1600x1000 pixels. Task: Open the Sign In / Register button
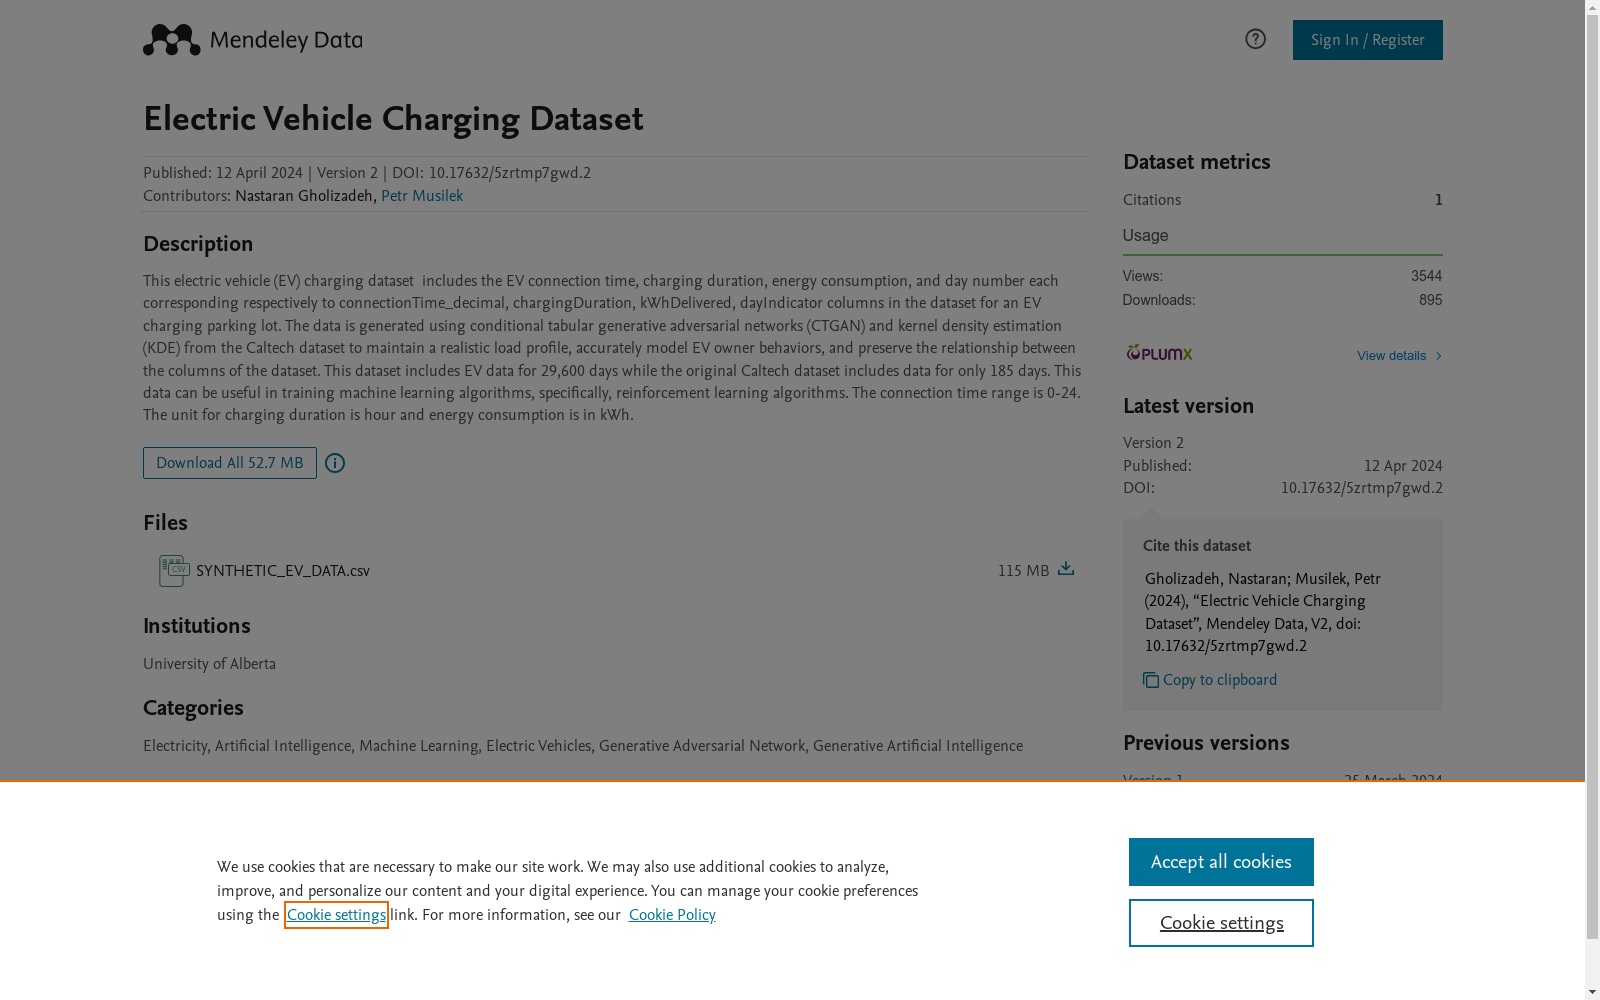(x=1367, y=40)
